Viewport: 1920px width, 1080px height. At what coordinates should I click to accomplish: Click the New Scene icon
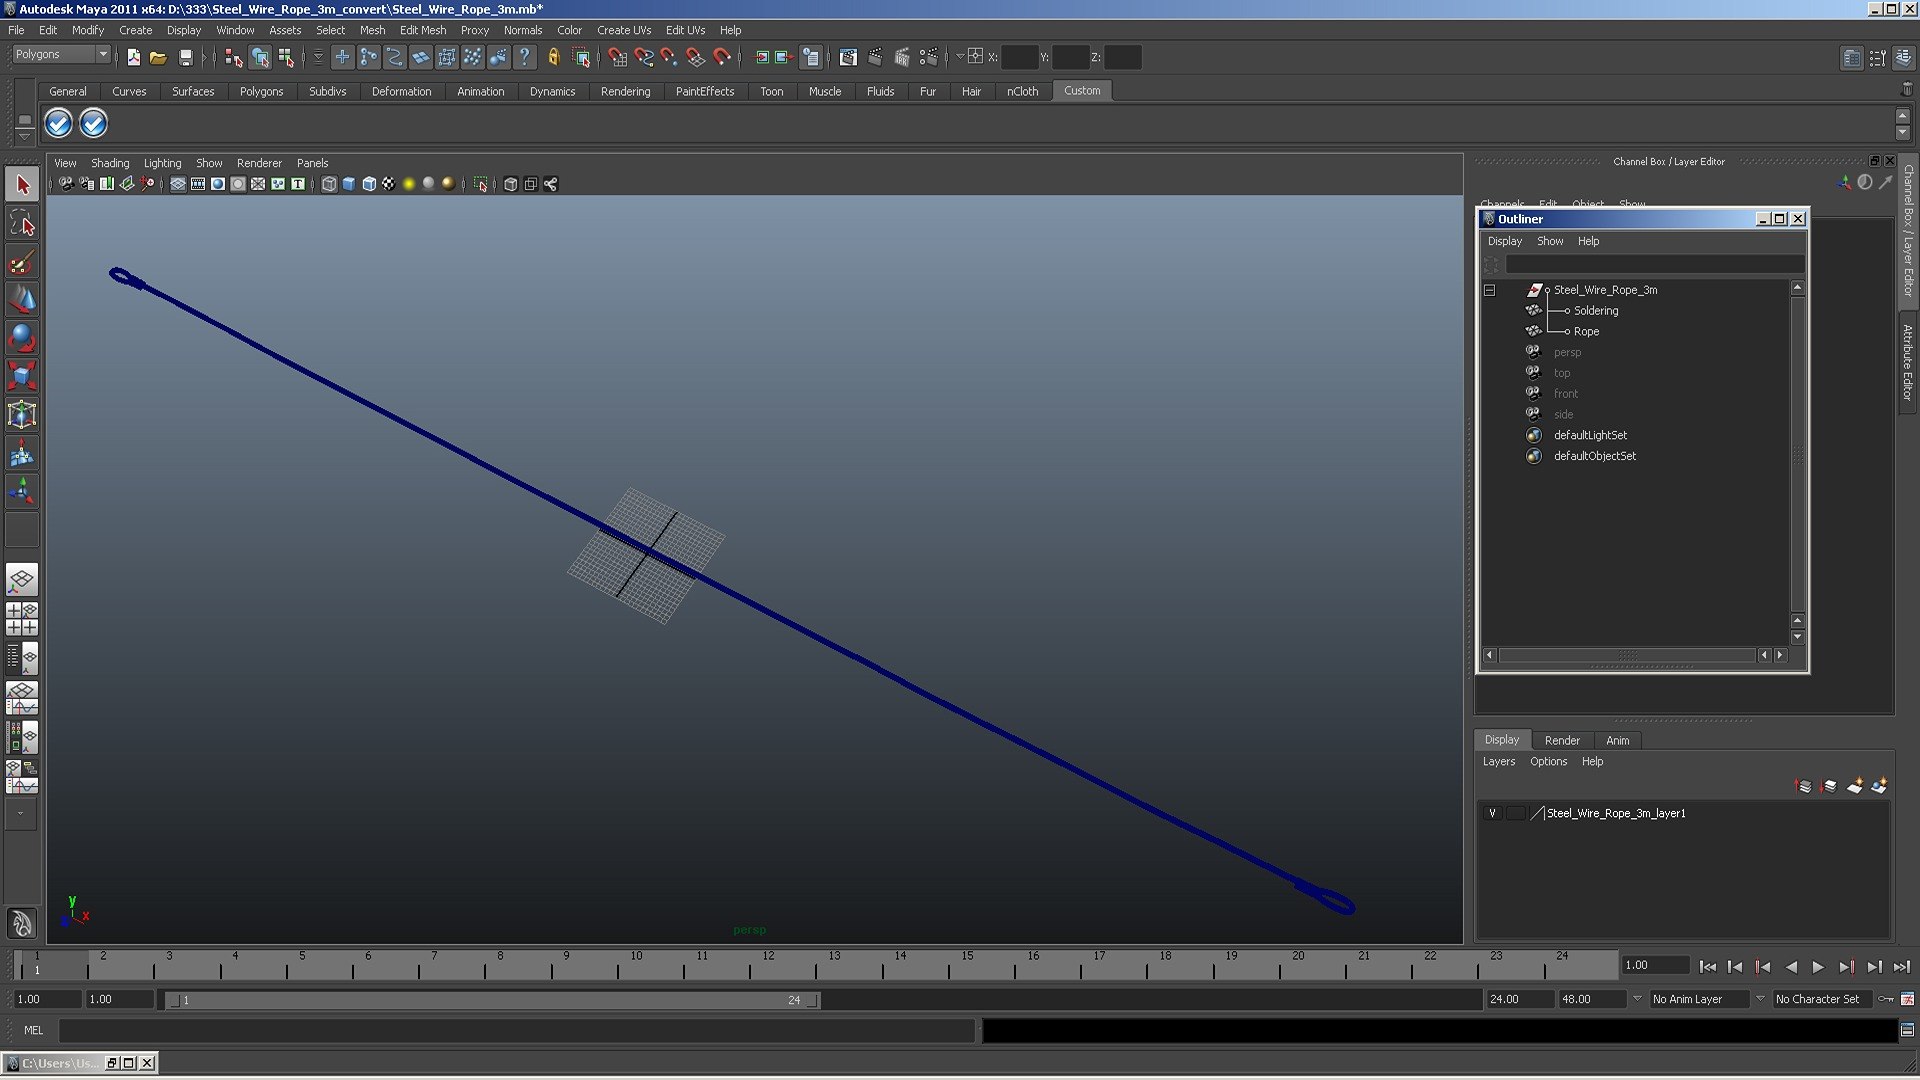pyautogui.click(x=133, y=58)
